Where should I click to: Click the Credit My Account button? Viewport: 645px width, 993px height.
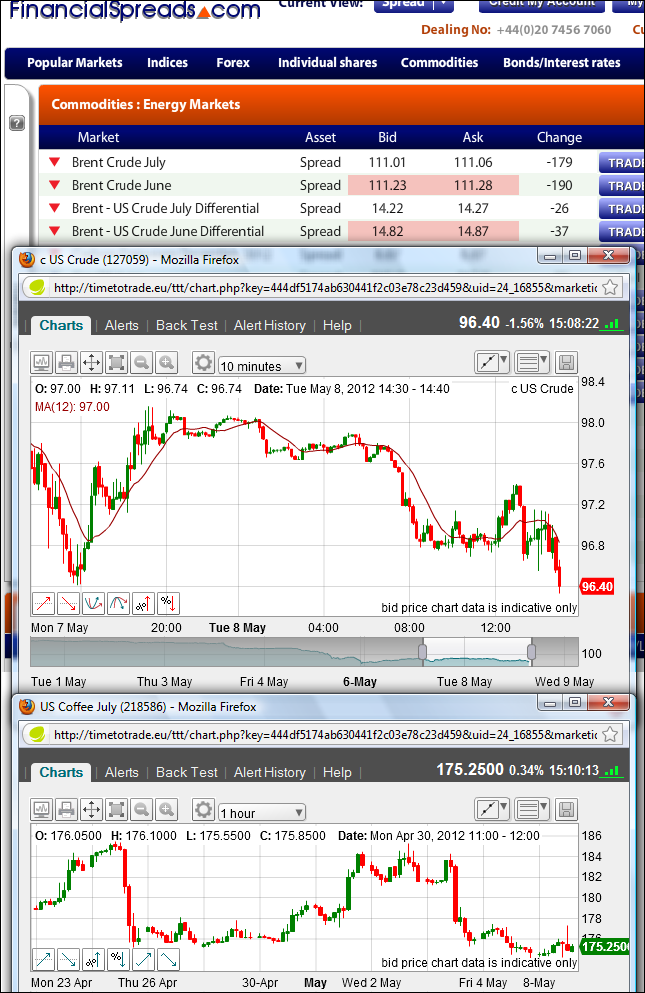coord(542,4)
